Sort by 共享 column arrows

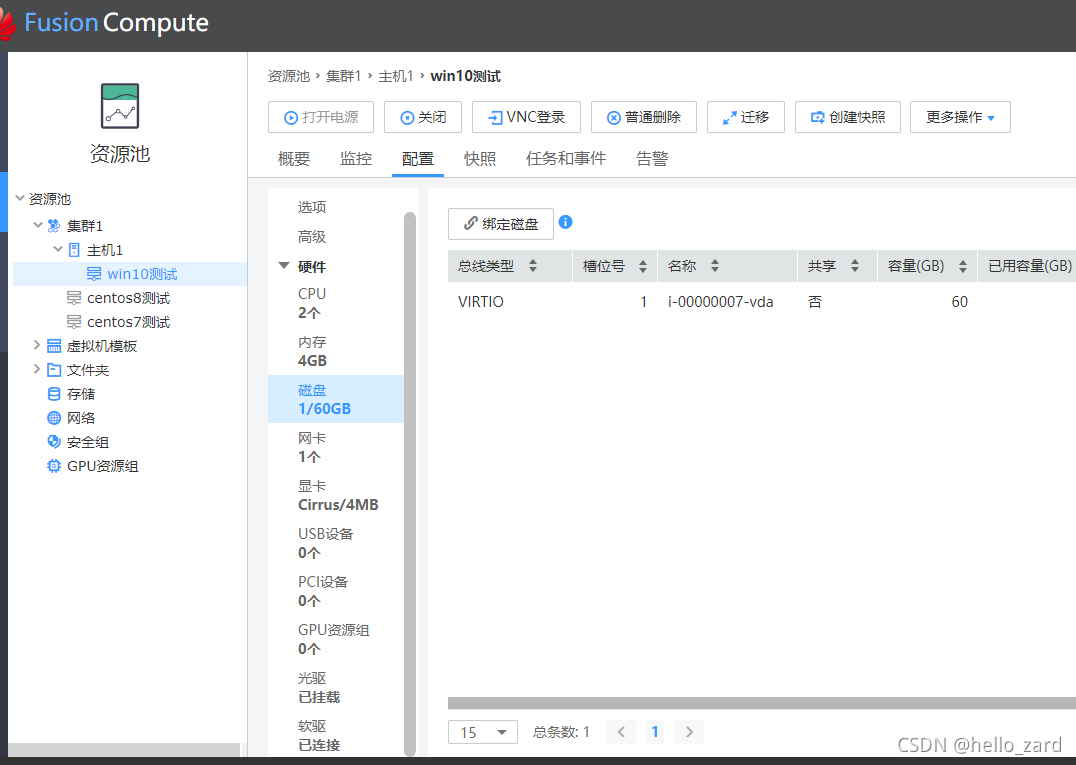[x=855, y=266]
